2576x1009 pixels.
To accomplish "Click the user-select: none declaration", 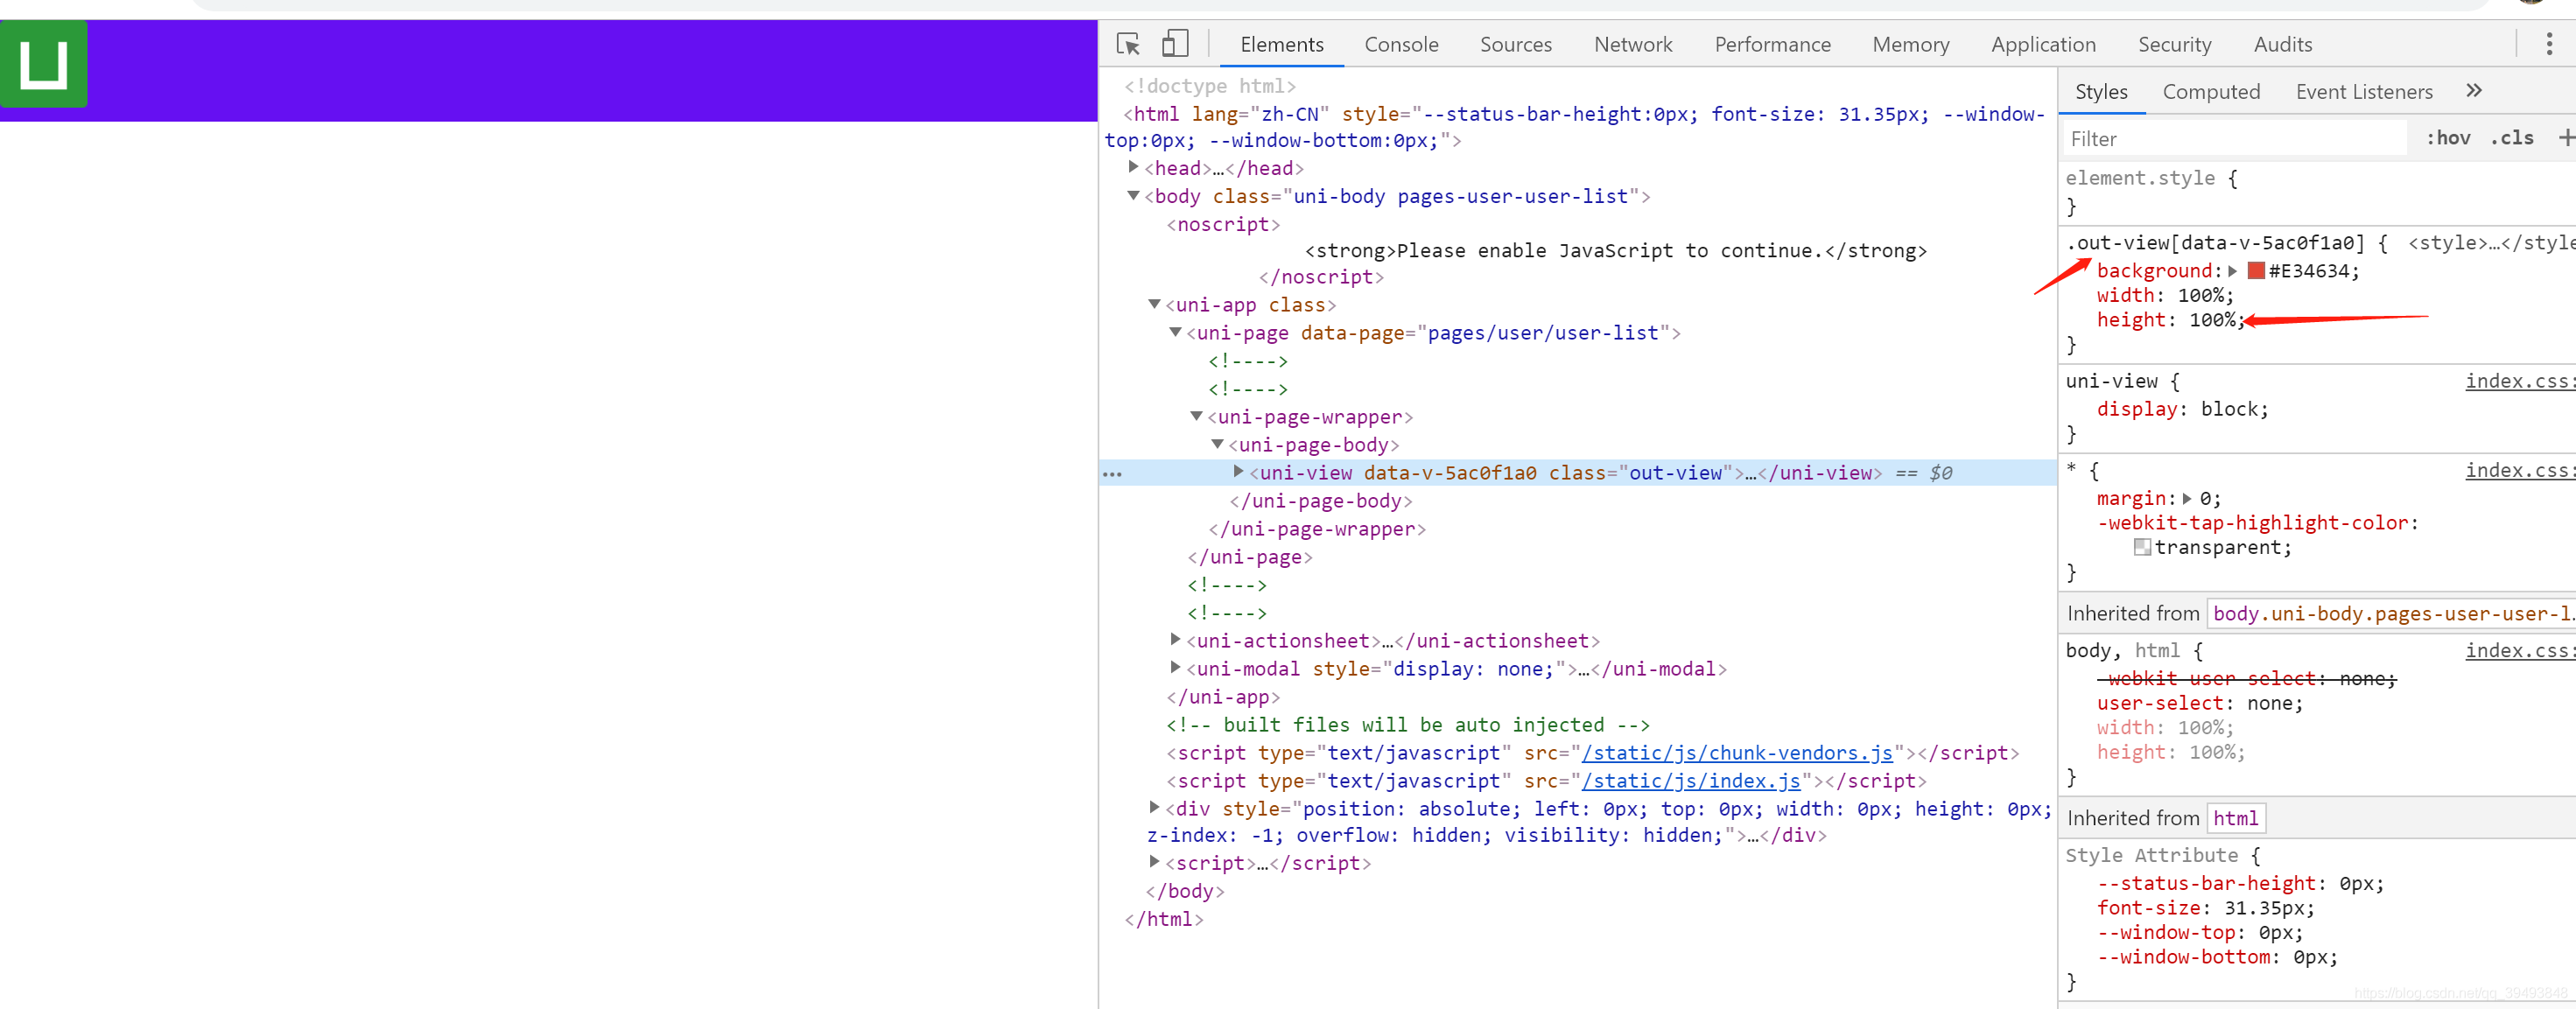I will click(2199, 703).
